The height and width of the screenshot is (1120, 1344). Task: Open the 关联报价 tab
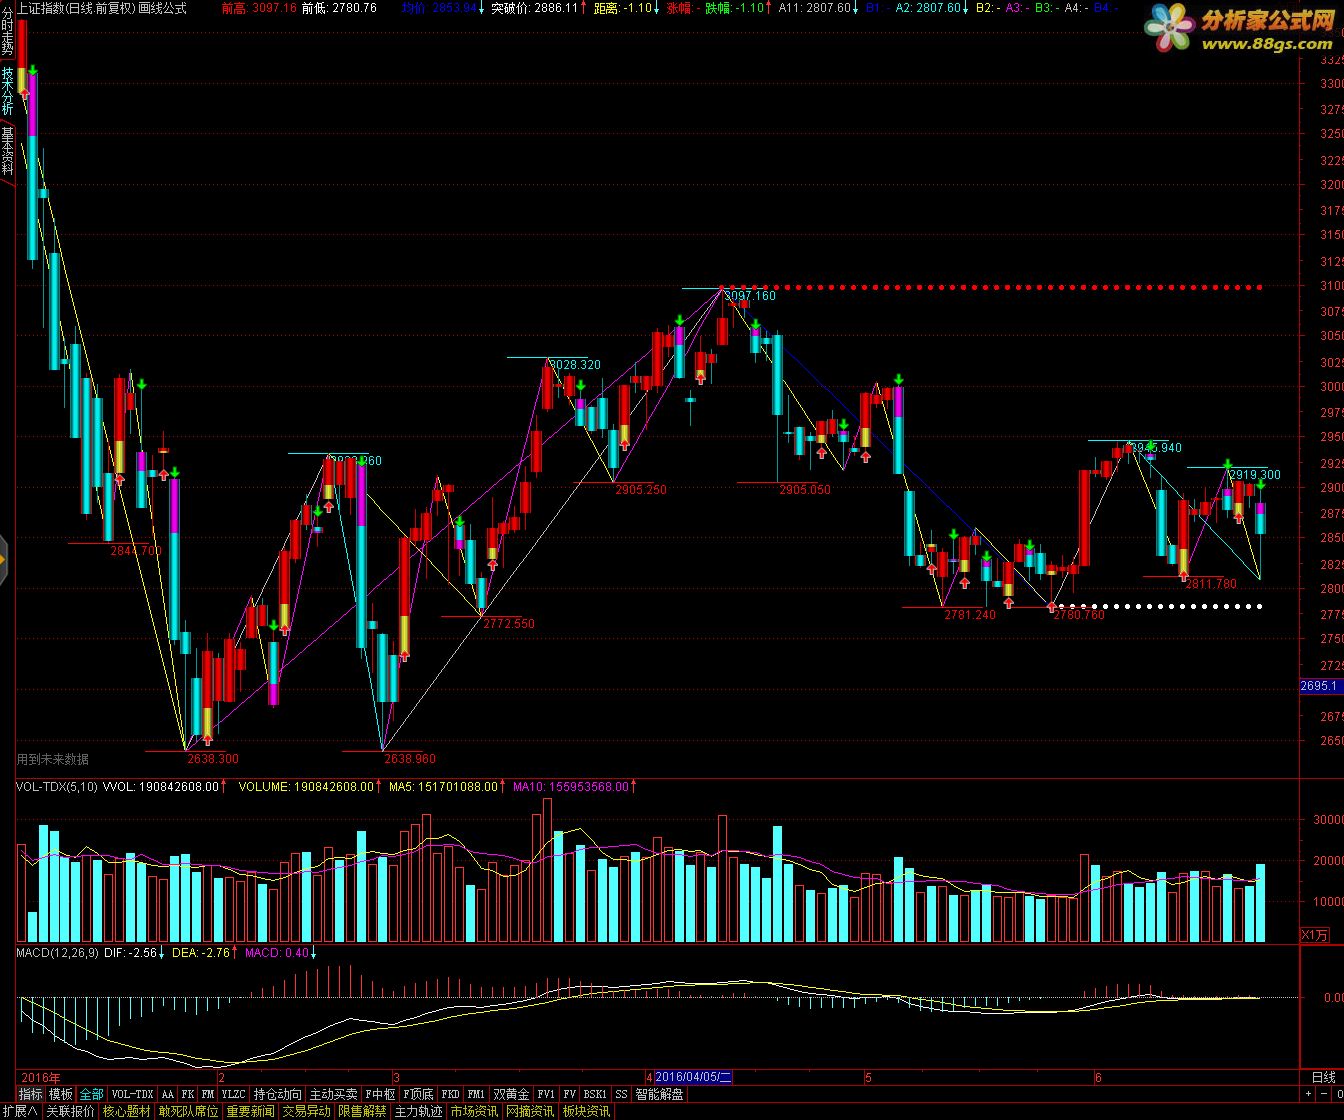pos(69,1111)
